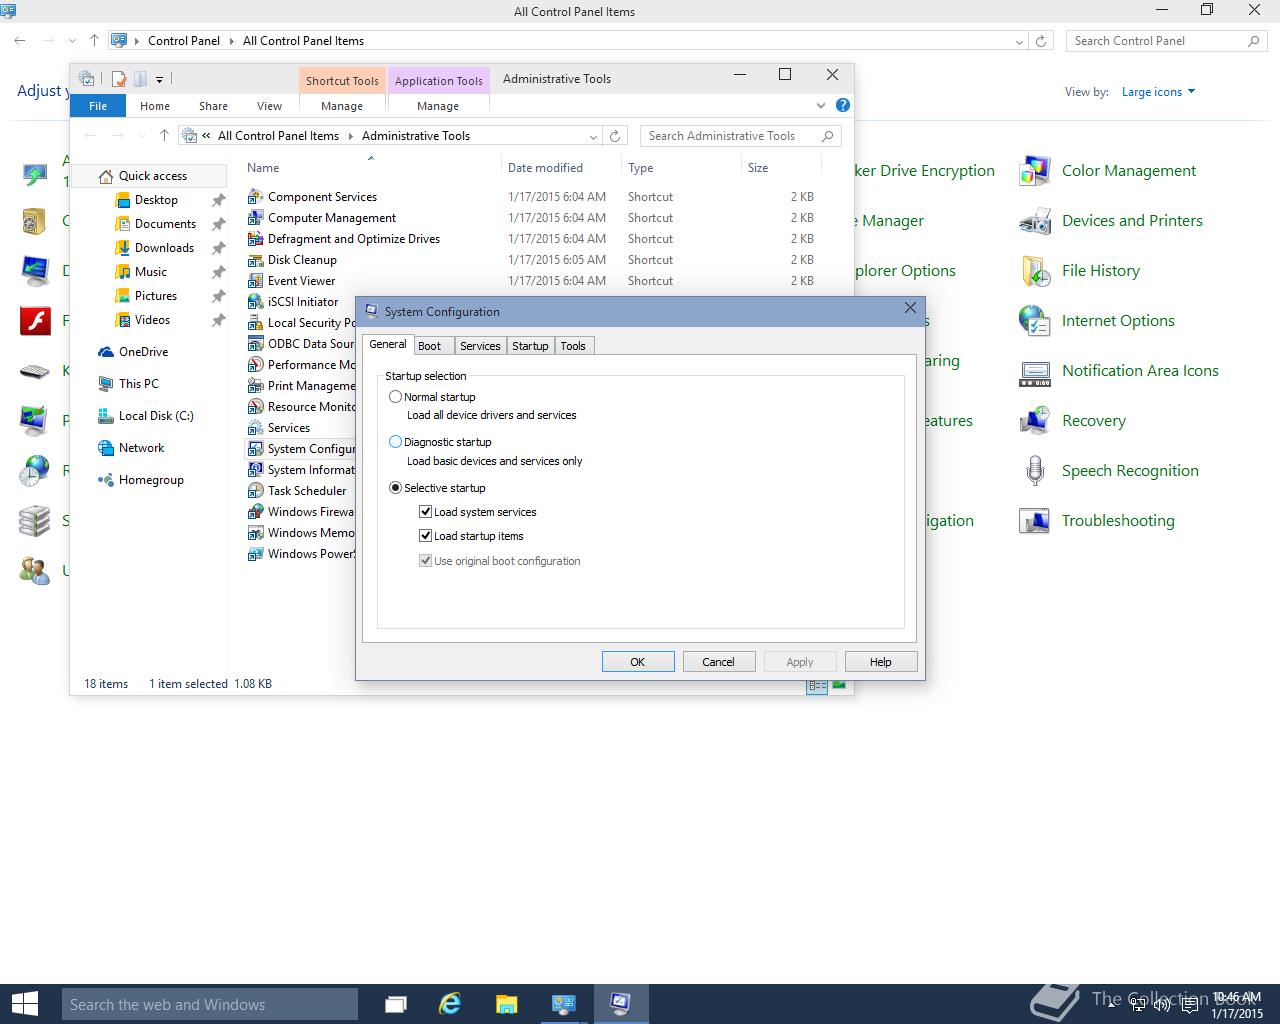The width and height of the screenshot is (1280, 1024).
Task: Select Local Disk (C:) in navigation pane
Action: (156, 416)
